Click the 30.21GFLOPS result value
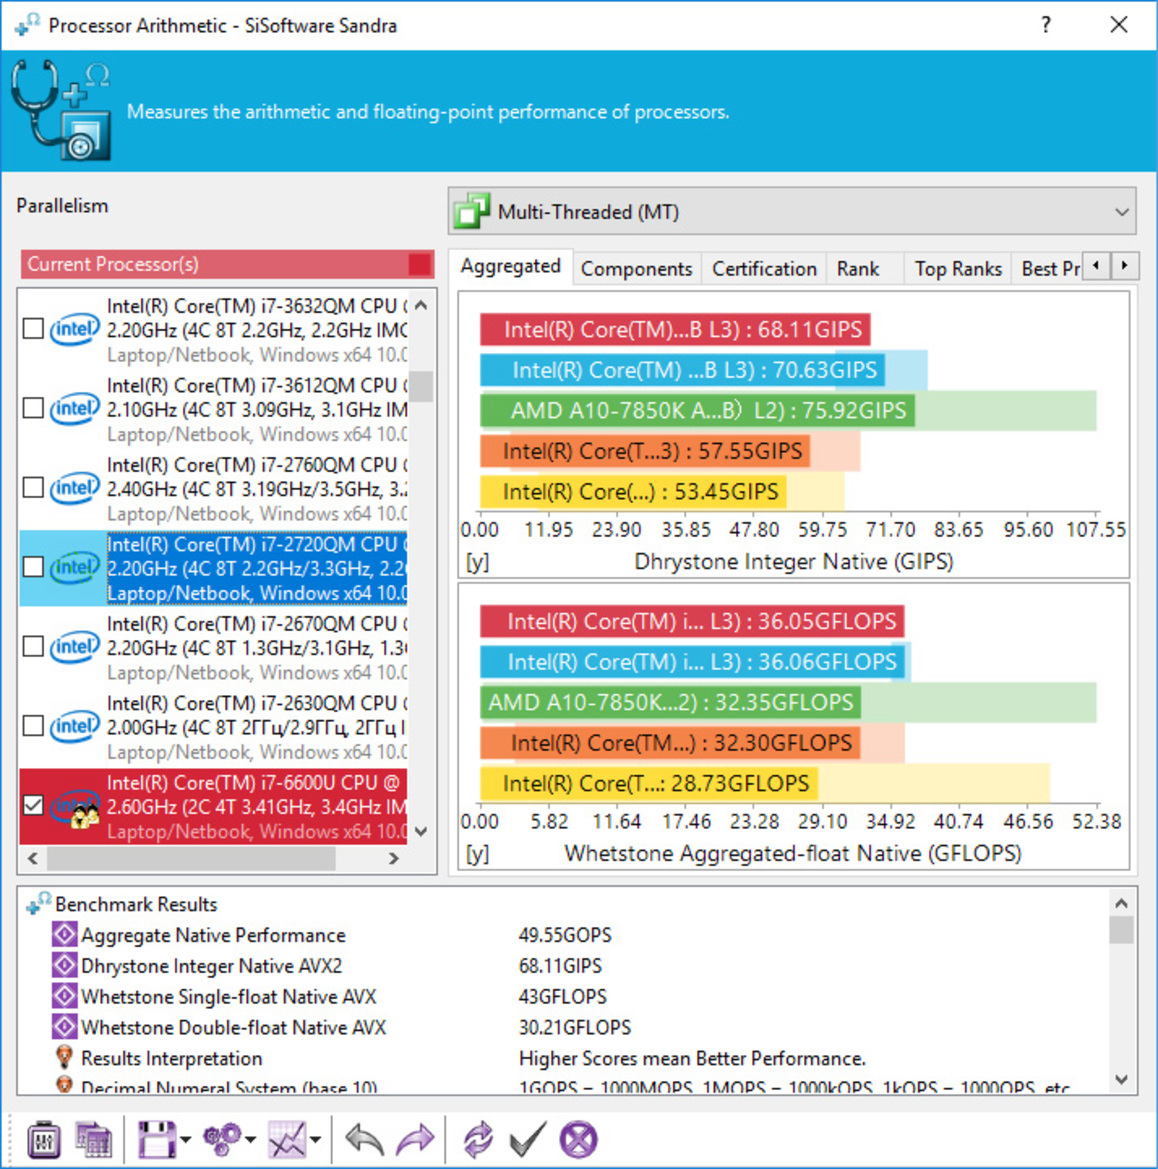The width and height of the screenshot is (1158, 1169). (x=574, y=1027)
